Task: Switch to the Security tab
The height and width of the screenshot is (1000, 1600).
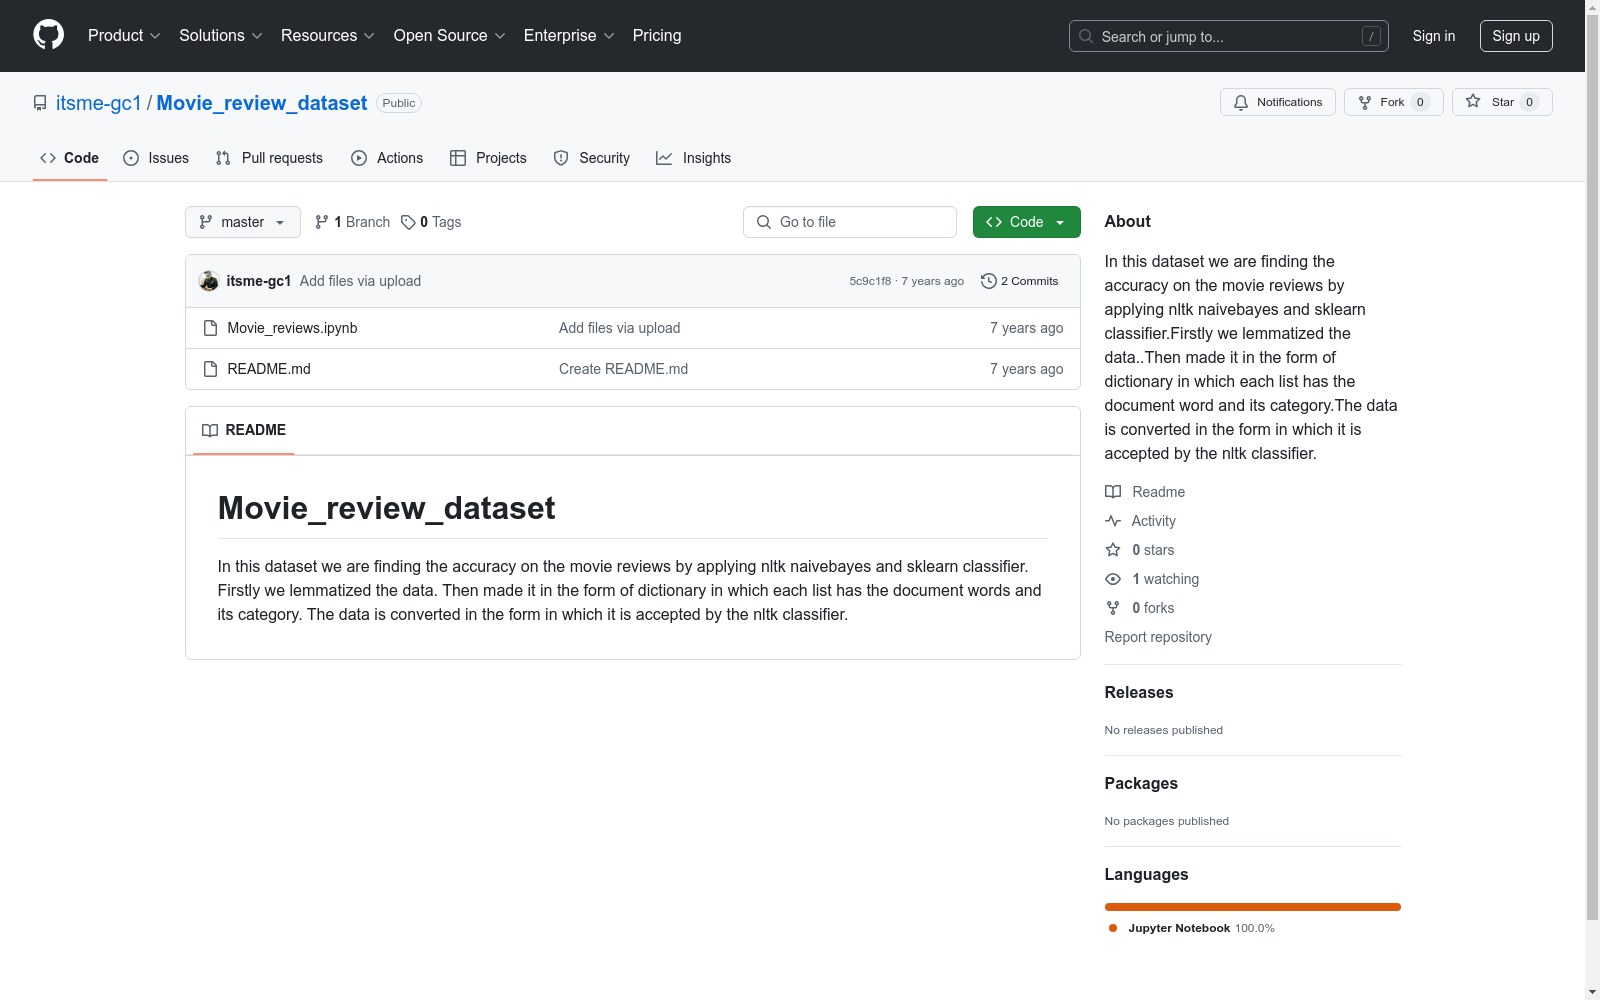Action: pyautogui.click(x=592, y=158)
